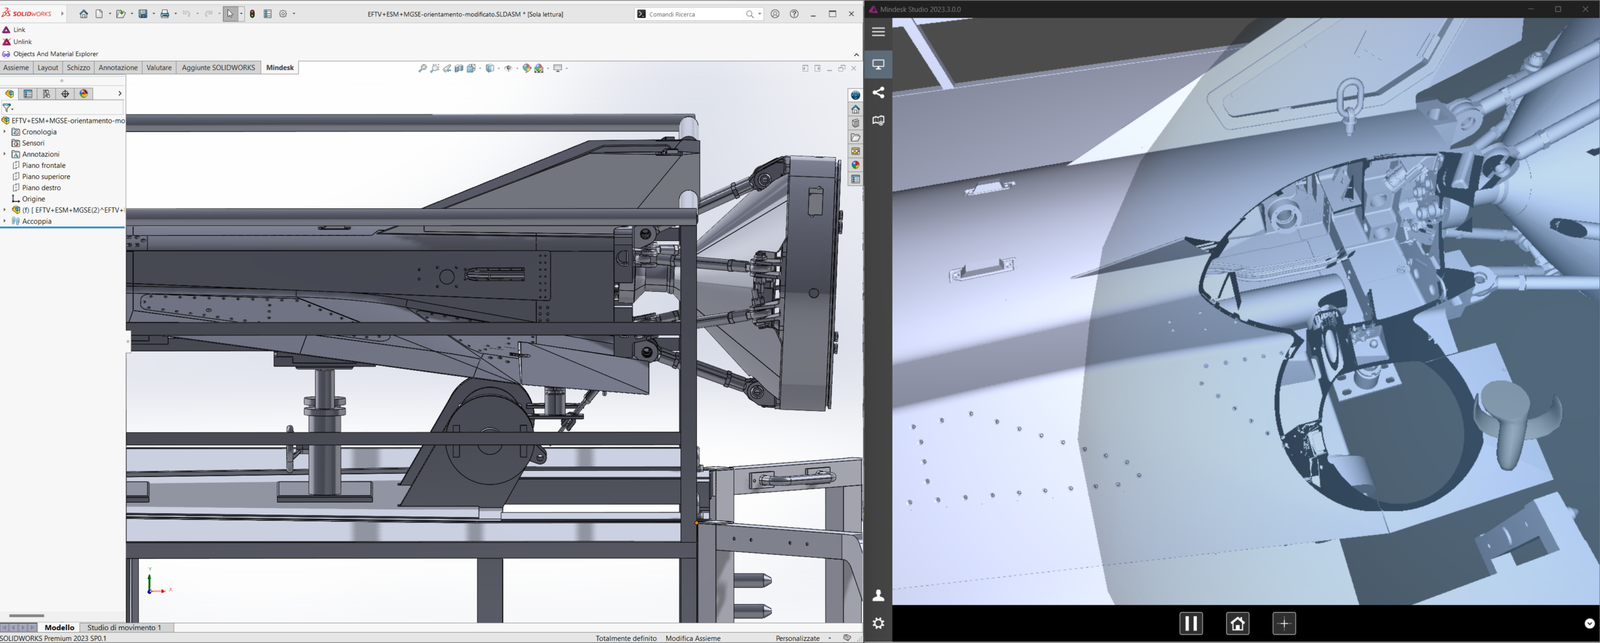The height and width of the screenshot is (643, 1600).
Task: Click the Mindesk share icon
Action: tap(878, 93)
